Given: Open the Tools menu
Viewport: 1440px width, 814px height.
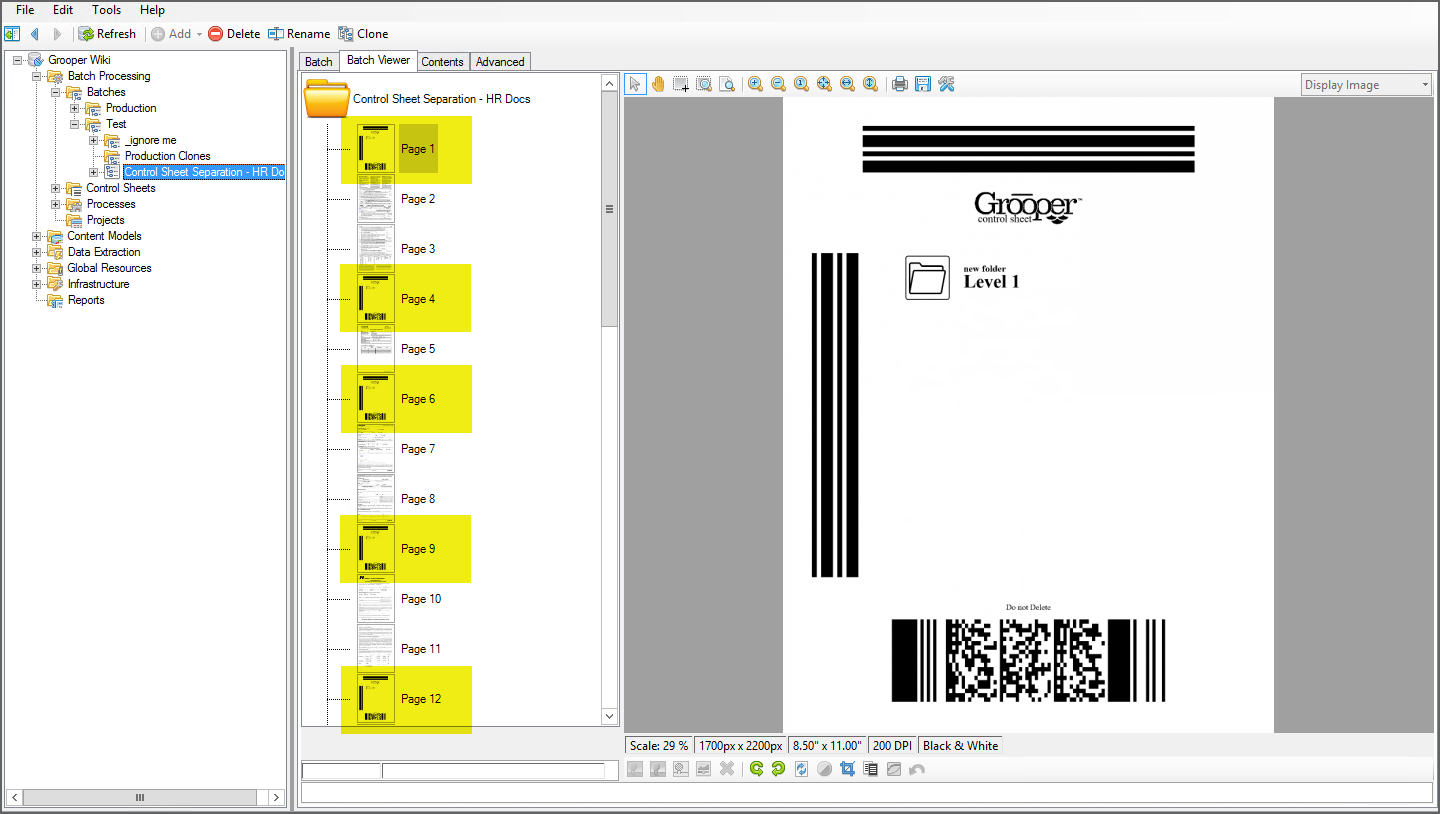Looking at the screenshot, I should [x=107, y=10].
